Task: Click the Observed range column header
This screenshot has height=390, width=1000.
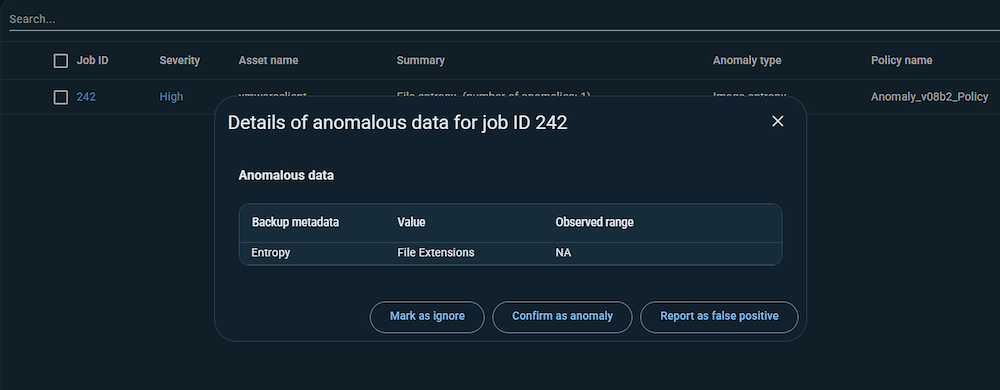Action: (x=594, y=222)
